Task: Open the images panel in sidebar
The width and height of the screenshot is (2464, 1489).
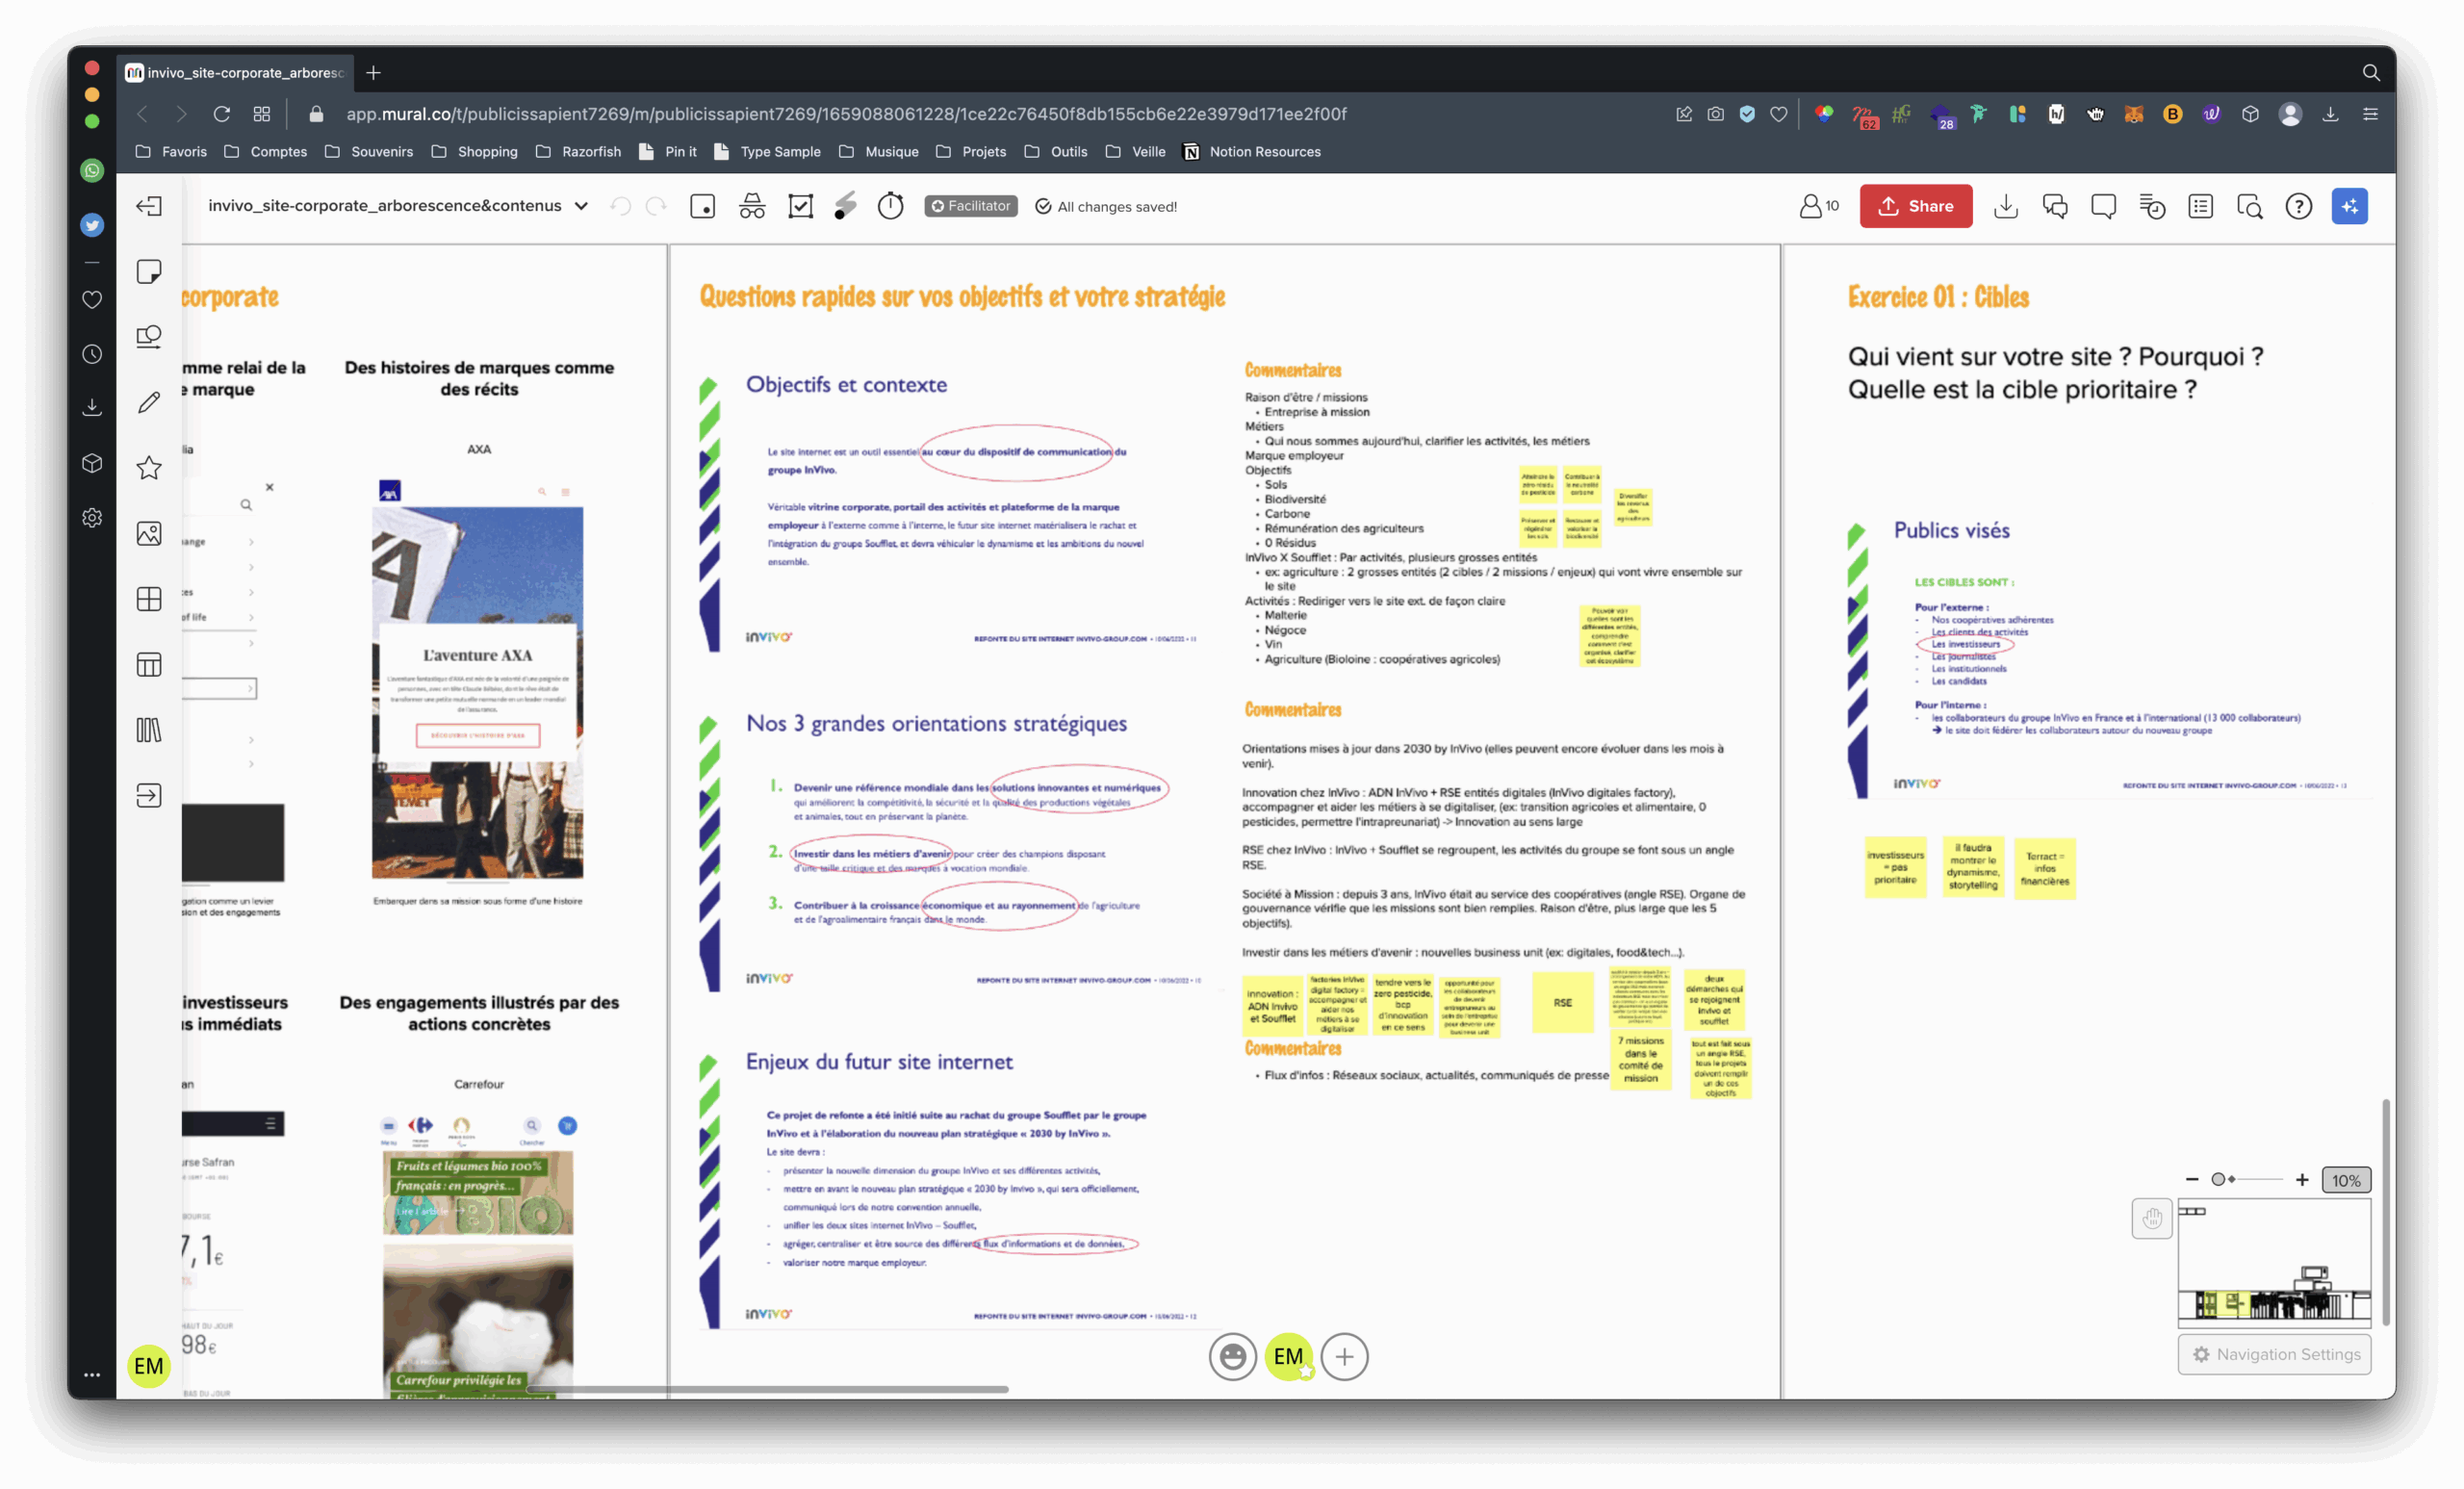Action: (149, 533)
